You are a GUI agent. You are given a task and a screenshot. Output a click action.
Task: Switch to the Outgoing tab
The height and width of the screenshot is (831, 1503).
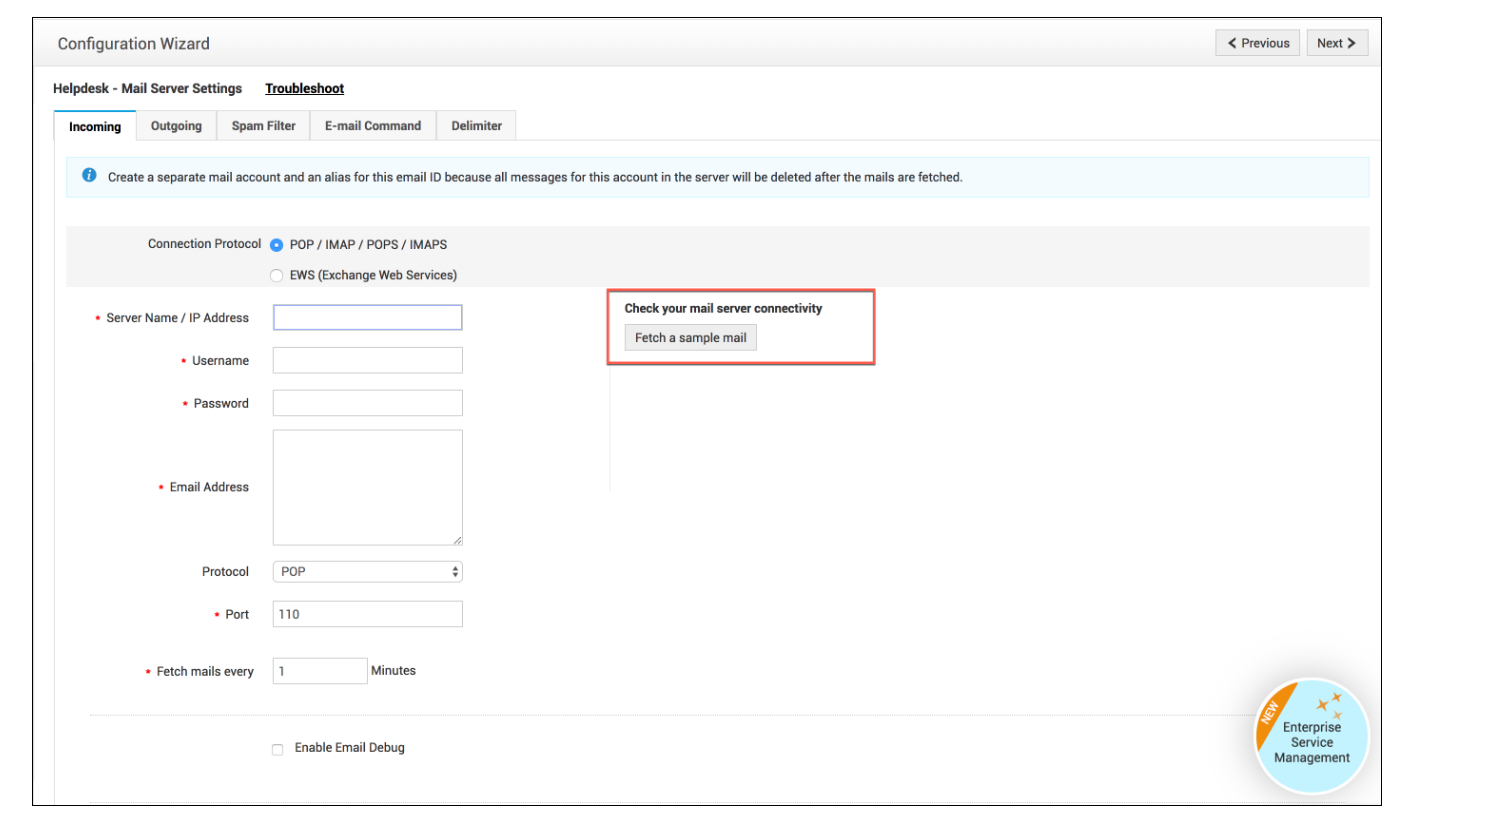point(176,126)
